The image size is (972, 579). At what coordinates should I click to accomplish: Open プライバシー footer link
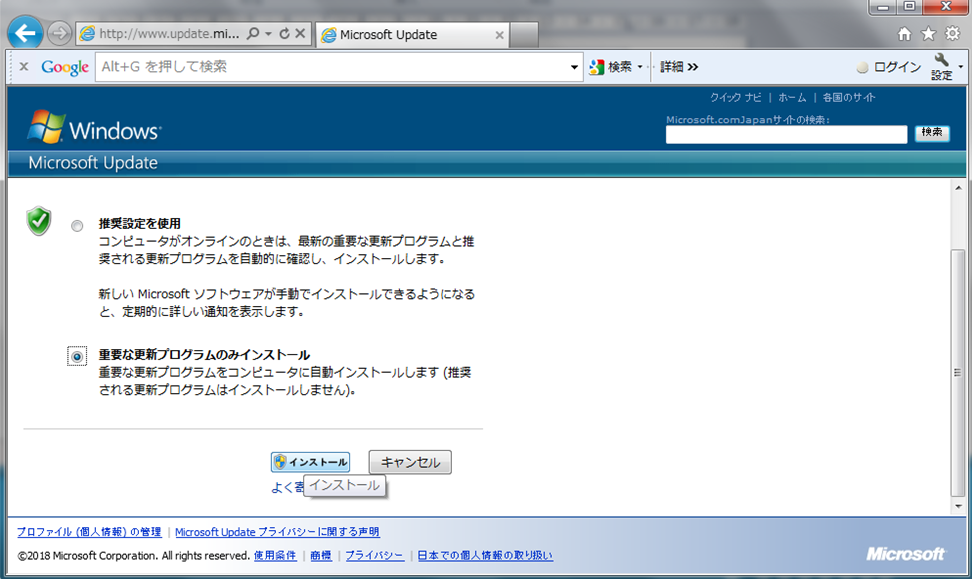374,555
